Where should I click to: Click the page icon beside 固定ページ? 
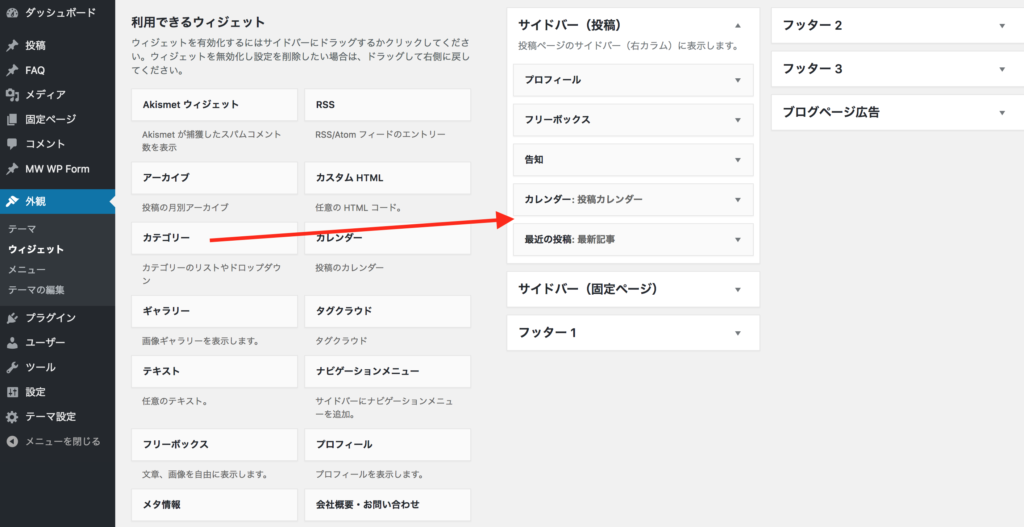(12, 119)
